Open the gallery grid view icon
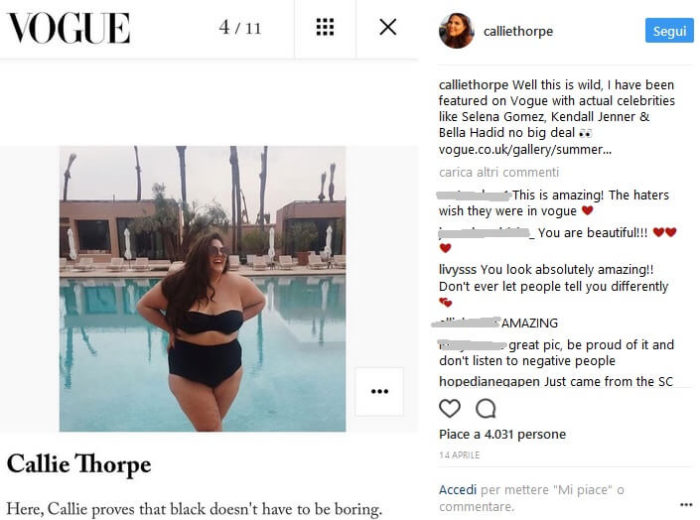700x520 pixels. pos(325,27)
